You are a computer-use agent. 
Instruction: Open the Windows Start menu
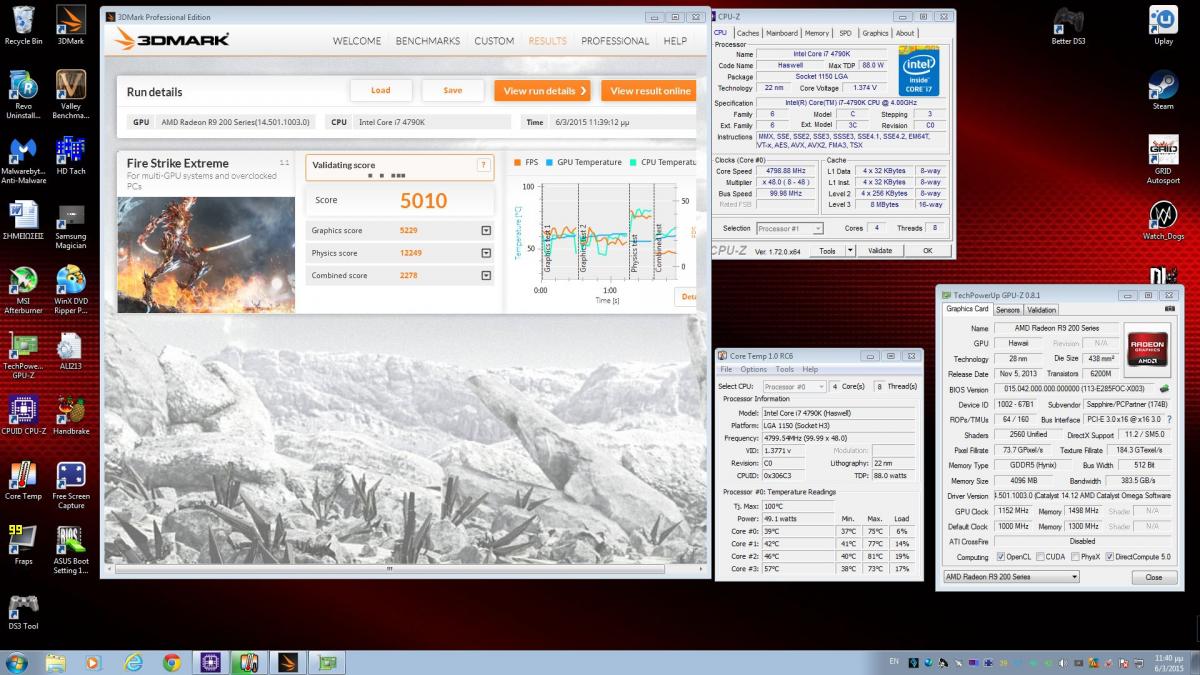tap(17, 662)
